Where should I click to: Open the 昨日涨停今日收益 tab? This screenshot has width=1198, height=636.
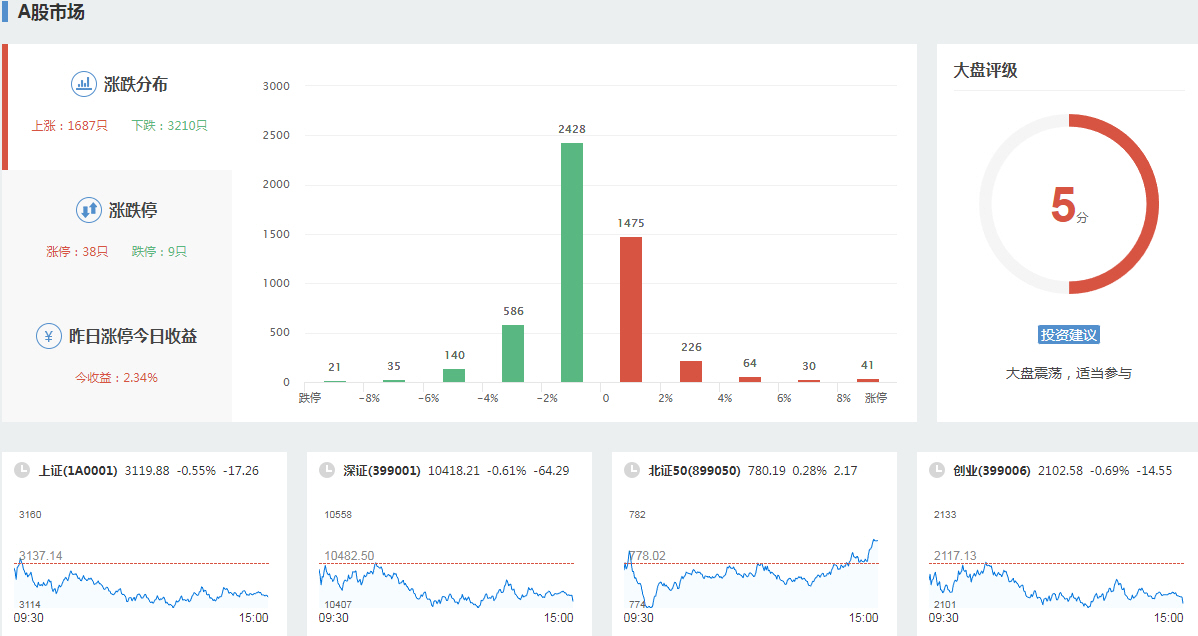click(x=132, y=337)
